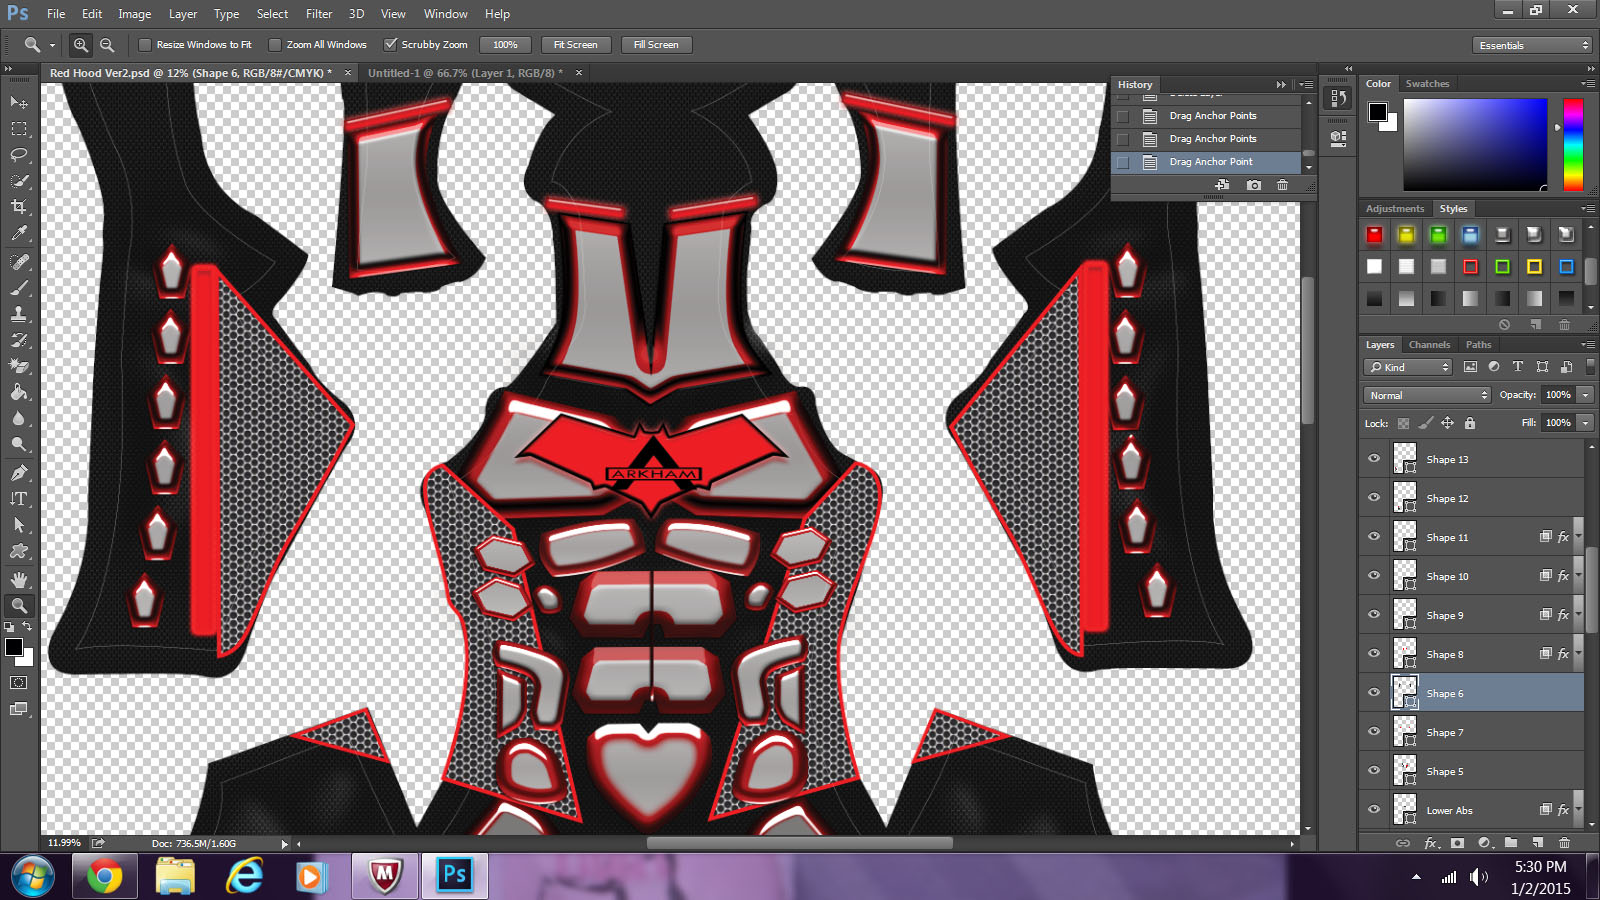Image resolution: width=1600 pixels, height=900 pixels.
Task: Select the Crop tool
Action: (19, 207)
